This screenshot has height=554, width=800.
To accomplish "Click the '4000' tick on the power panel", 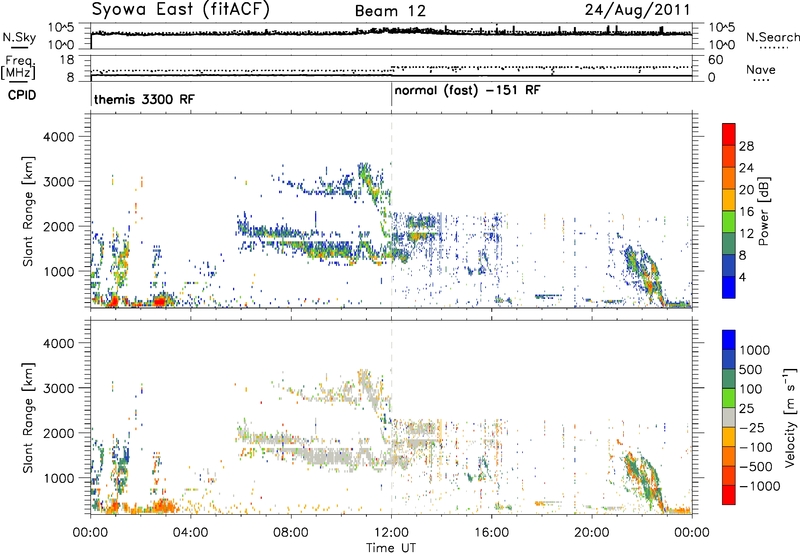I will [58, 137].
